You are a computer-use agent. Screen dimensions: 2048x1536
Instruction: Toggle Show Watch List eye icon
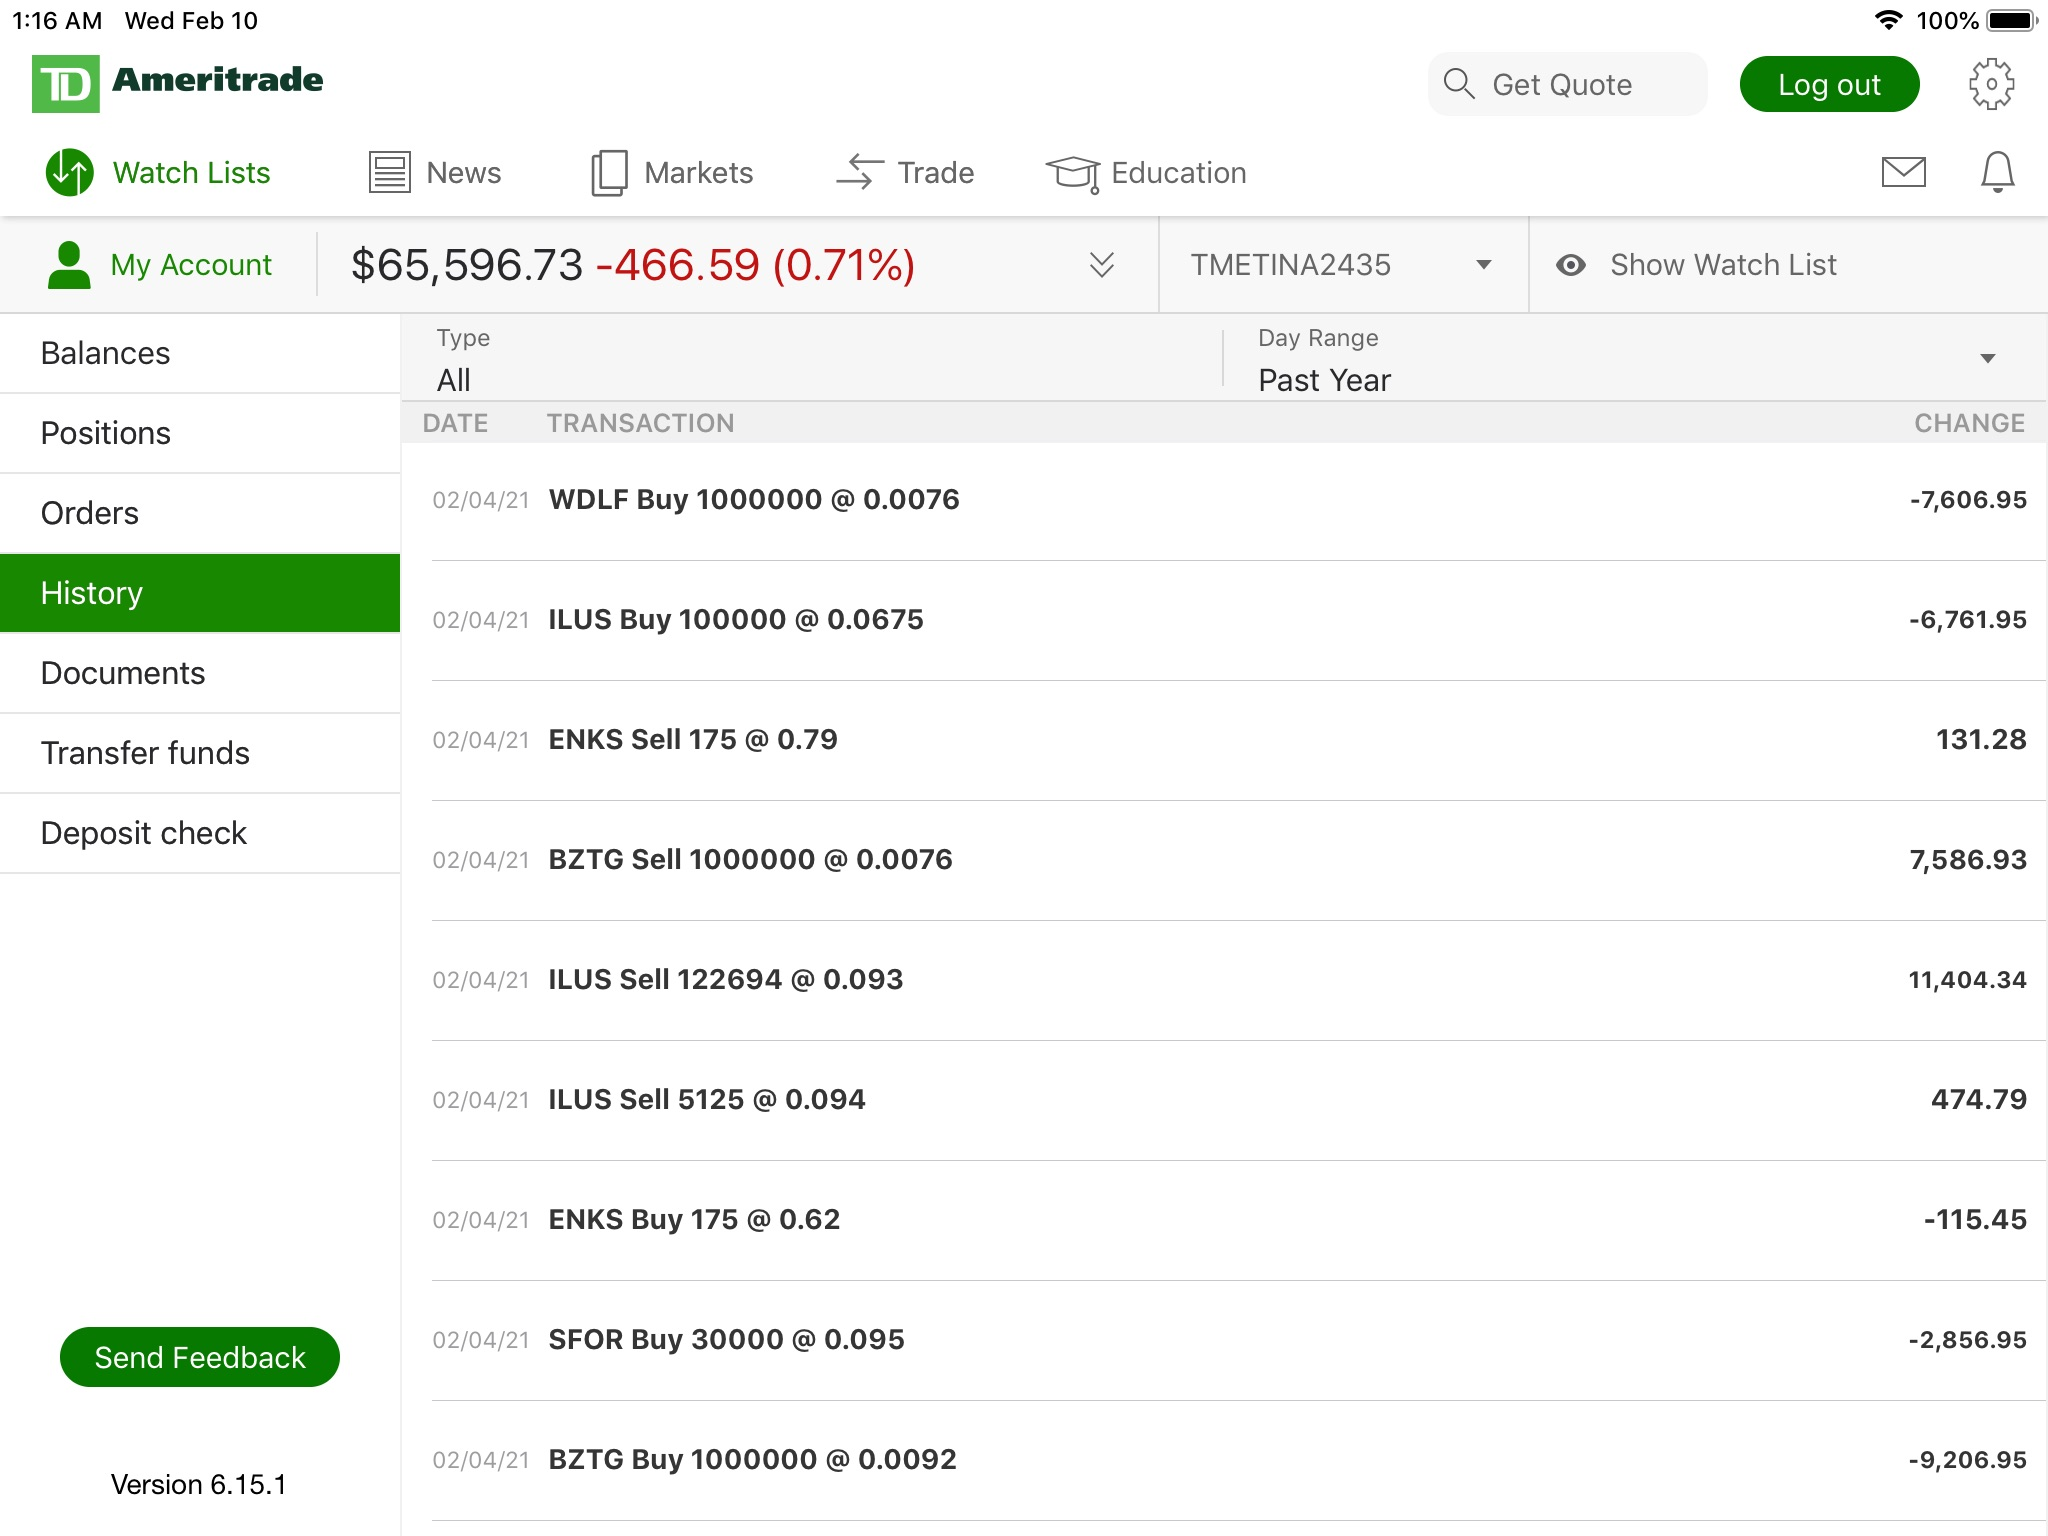coord(1571,265)
